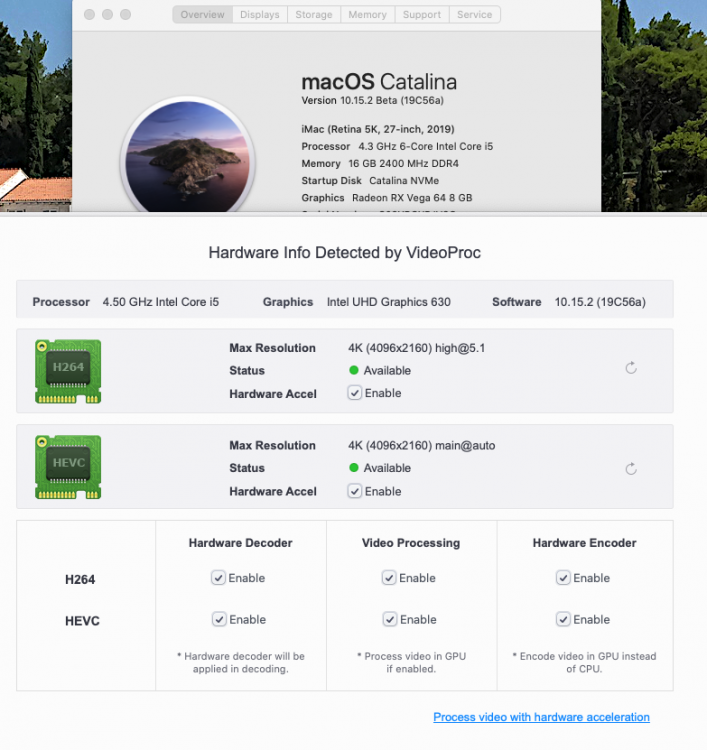
Task: Refresh the H264 hardware detection
Action: 631,368
